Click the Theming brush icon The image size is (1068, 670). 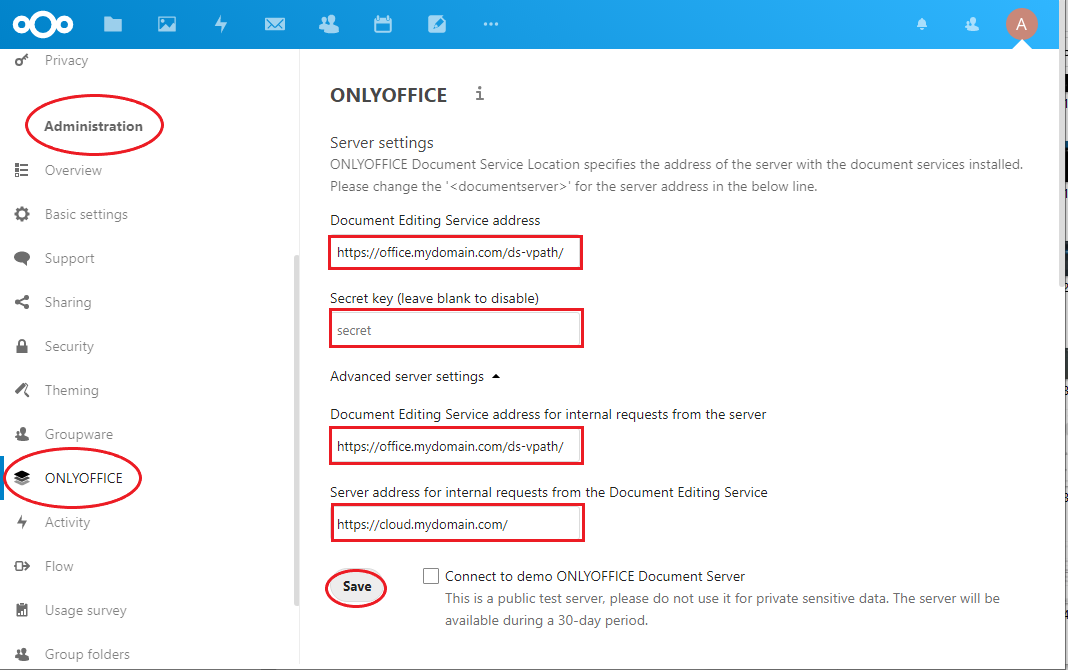22,390
